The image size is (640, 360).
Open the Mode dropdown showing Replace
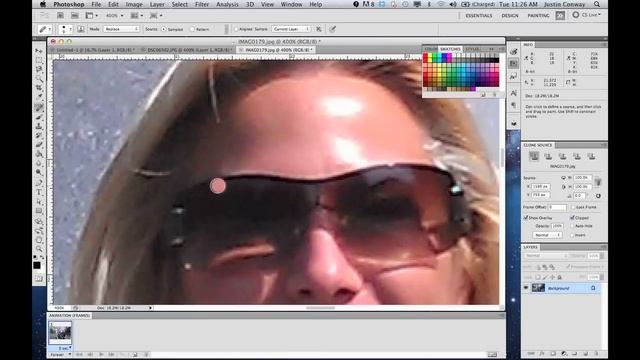tap(121, 29)
